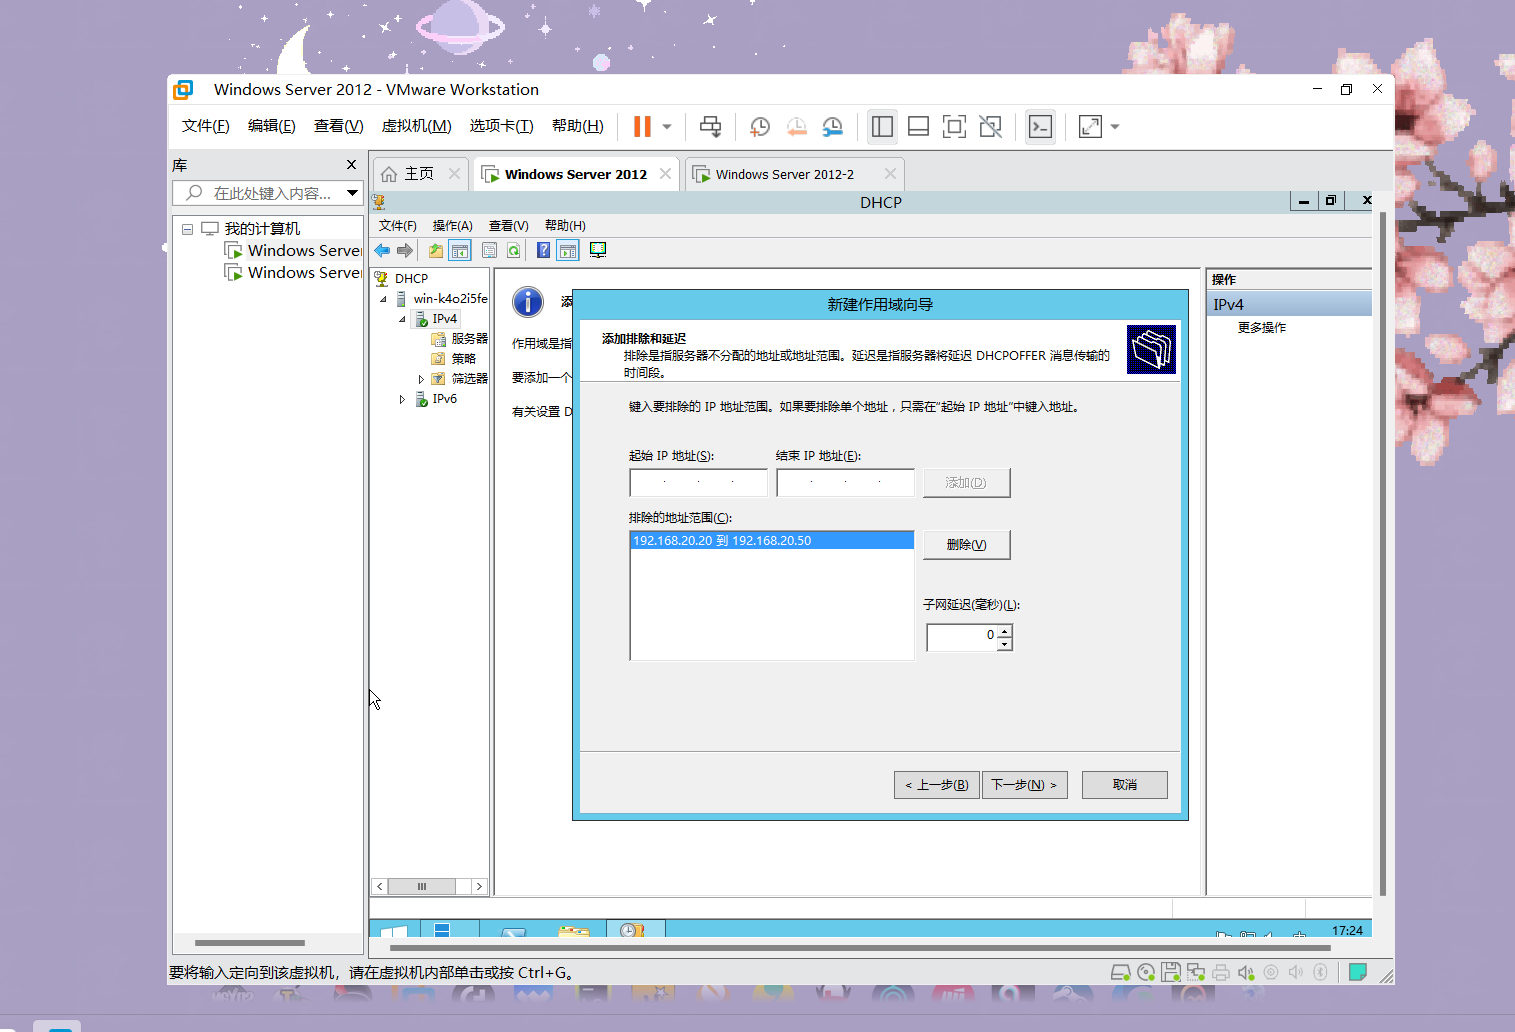Viewport: 1515px width, 1032px height.
Task: Select the DHCP root tree node
Action: [x=411, y=279]
